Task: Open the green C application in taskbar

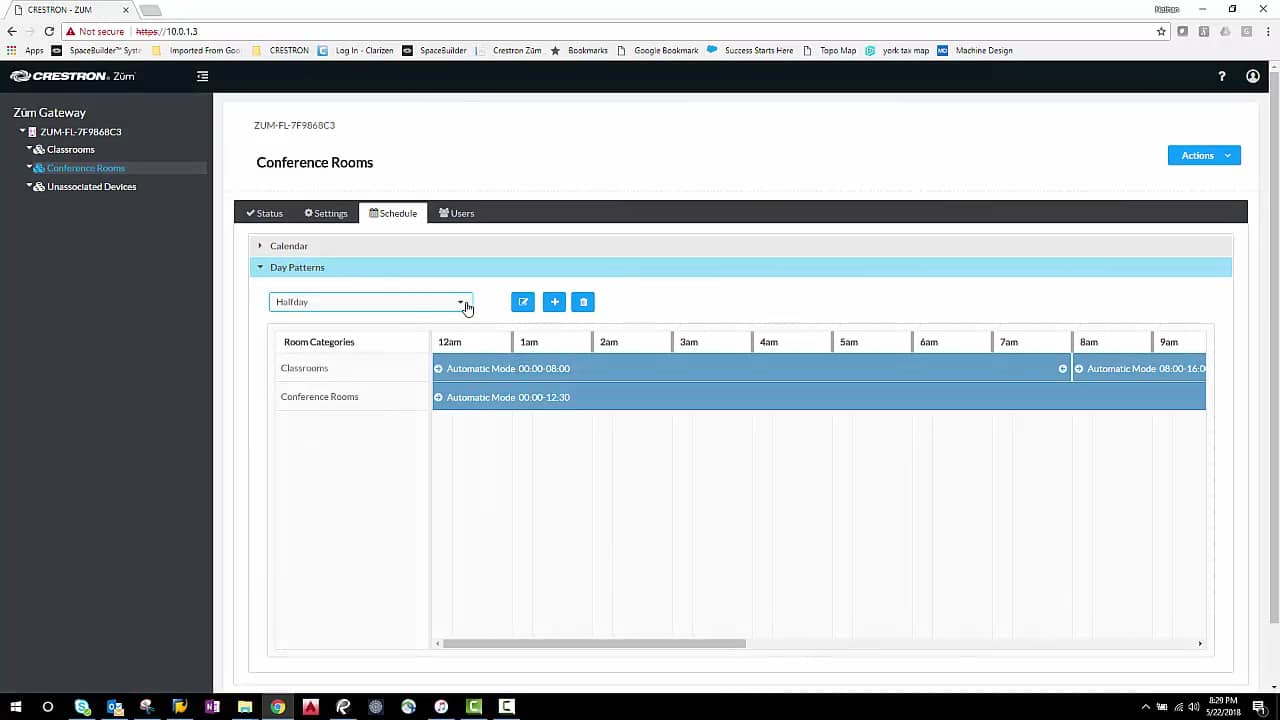Action: coord(474,706)
